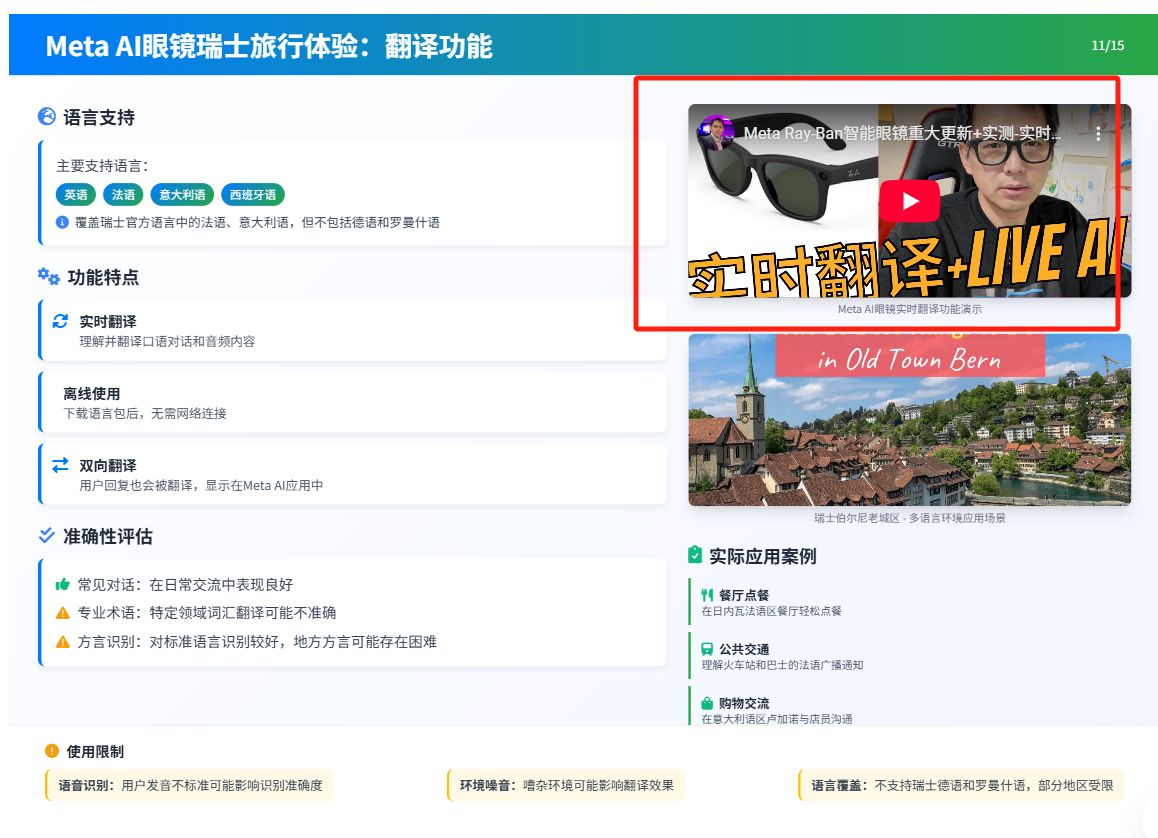1158x838 pixels.
Task: Click the text '用户回复也会被翻译'
Action: click(136, 486)
